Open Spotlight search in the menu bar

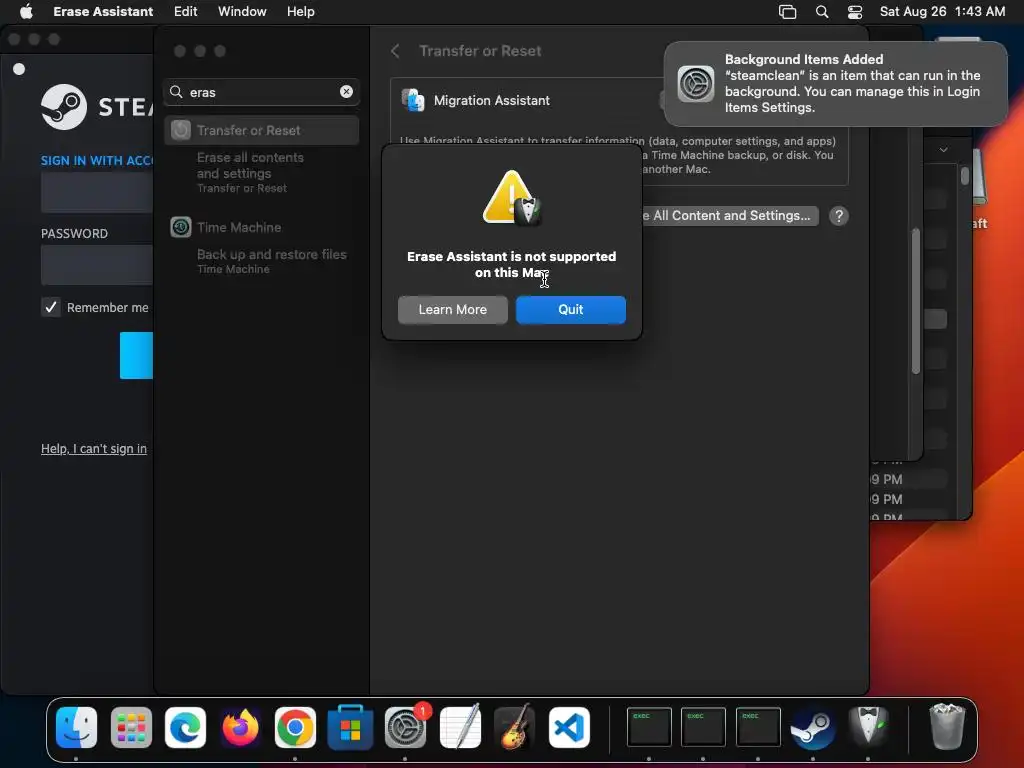click(x=822, y=12)
